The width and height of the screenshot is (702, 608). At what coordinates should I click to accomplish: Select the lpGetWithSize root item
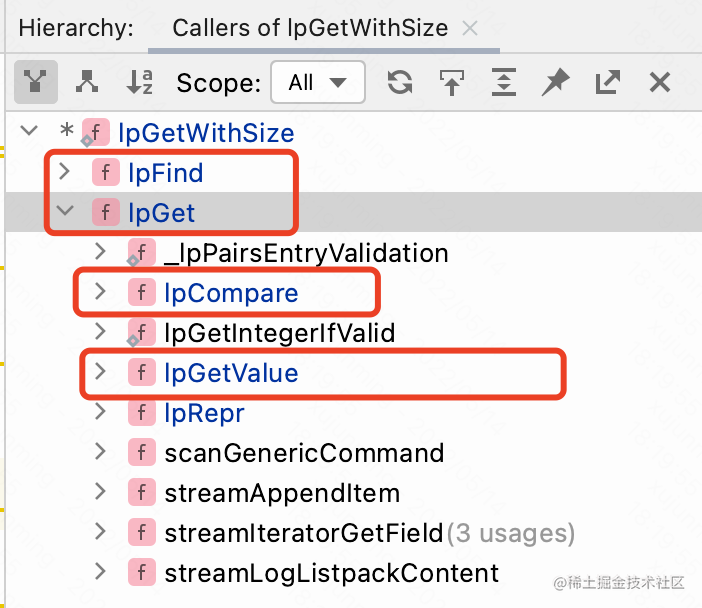206,133
